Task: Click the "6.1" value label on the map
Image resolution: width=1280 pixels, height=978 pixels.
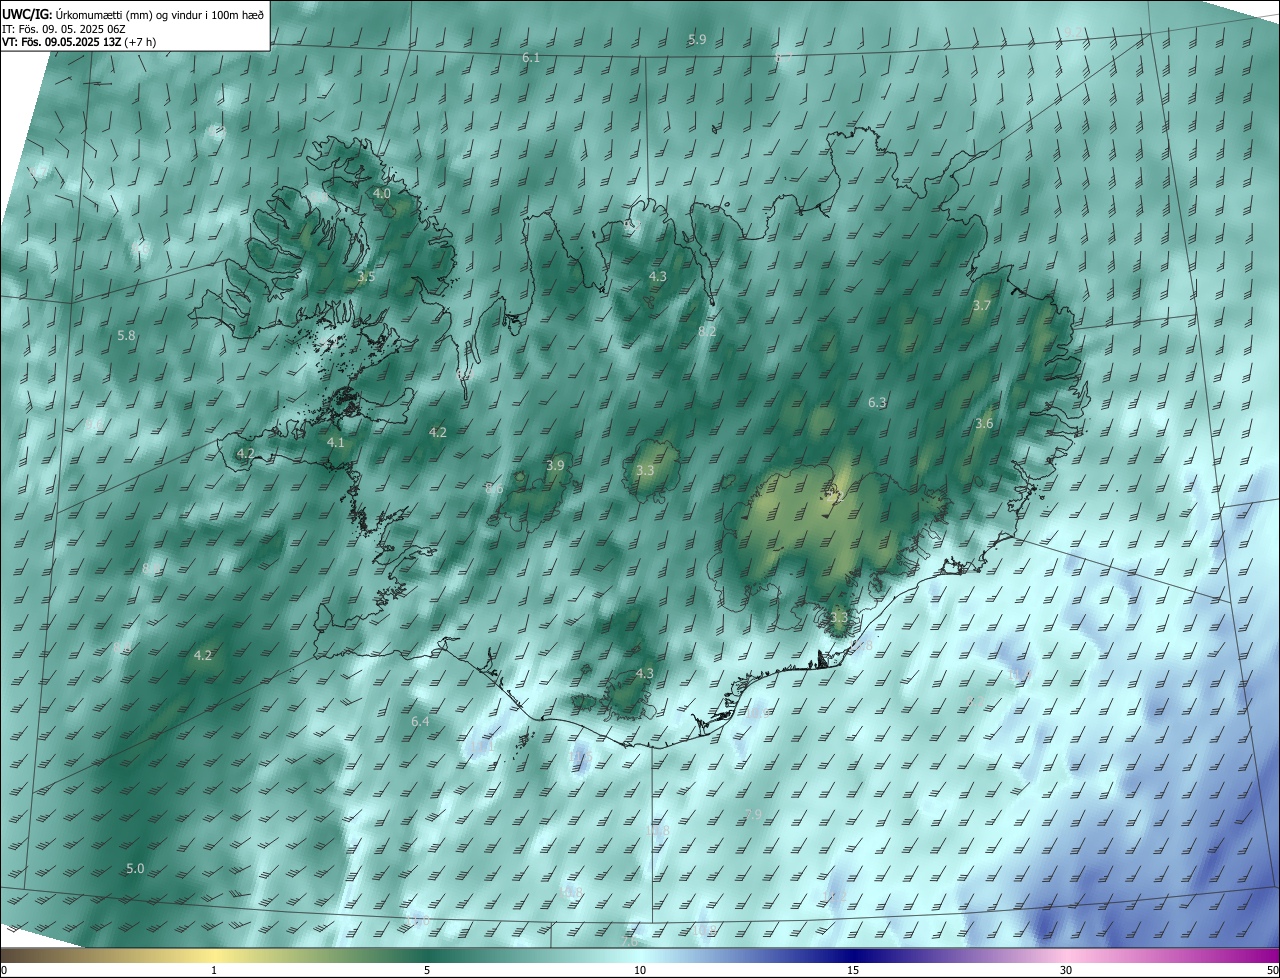Action: [x=531, y=58]
